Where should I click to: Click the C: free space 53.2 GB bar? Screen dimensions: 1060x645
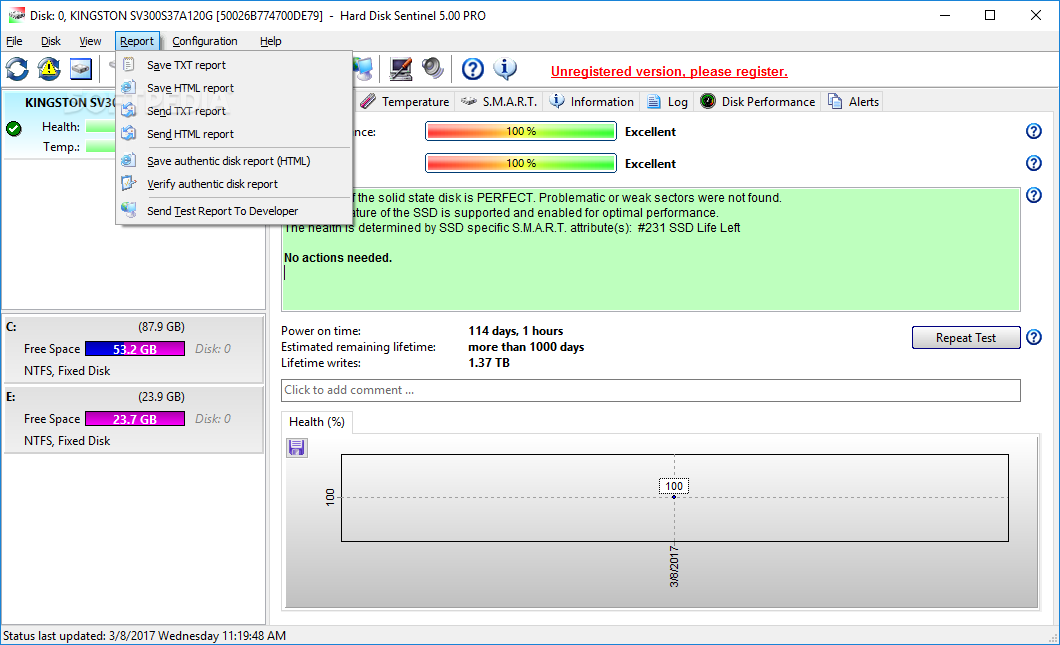[135, 349]
